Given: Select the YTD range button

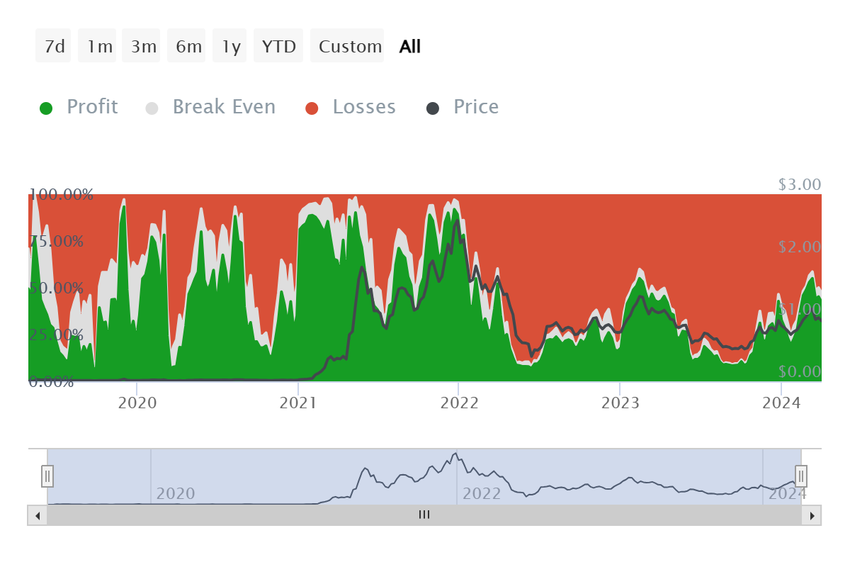Looking at the screenshot, I should pyautogui.click(x=278, y=46).
